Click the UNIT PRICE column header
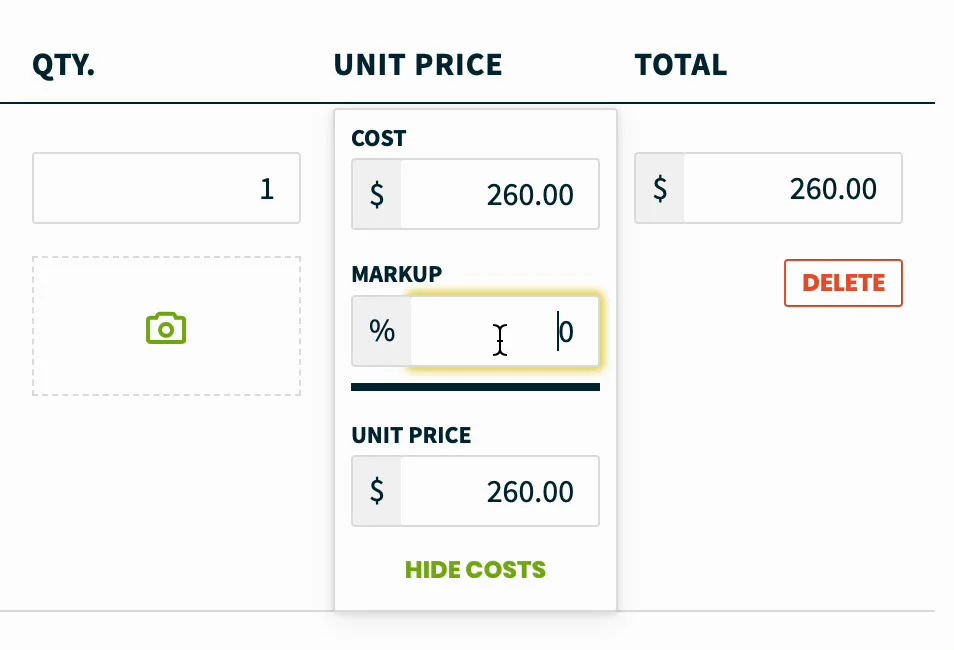This screenshot has width=954, height=650. 418,65
